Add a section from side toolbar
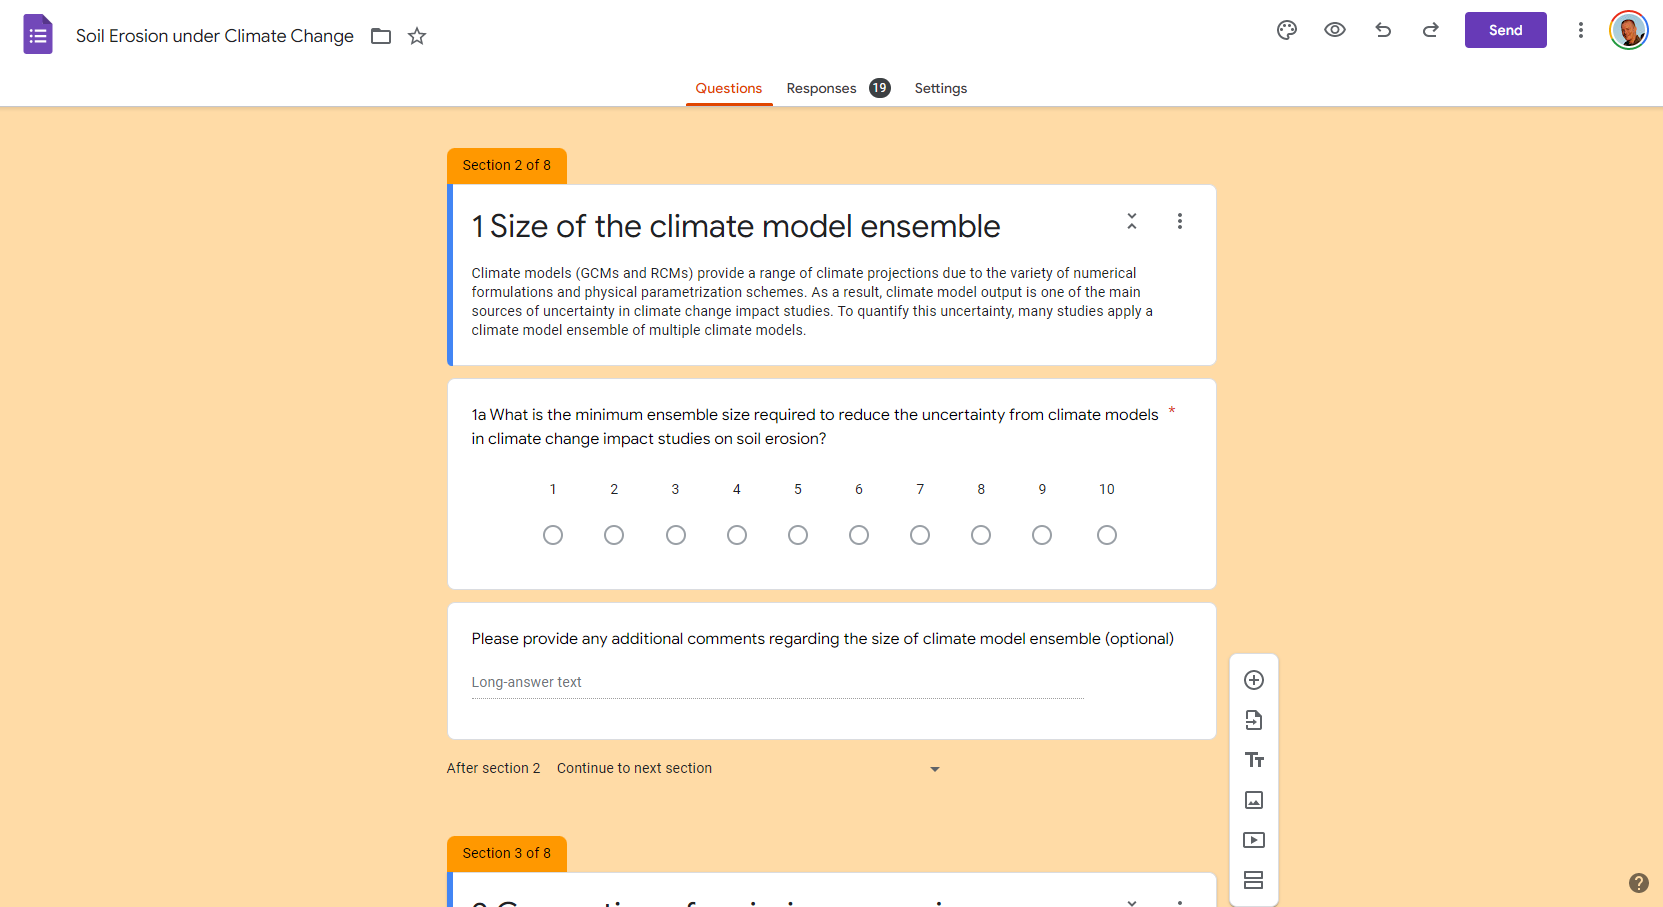 tap(1254, 880)
